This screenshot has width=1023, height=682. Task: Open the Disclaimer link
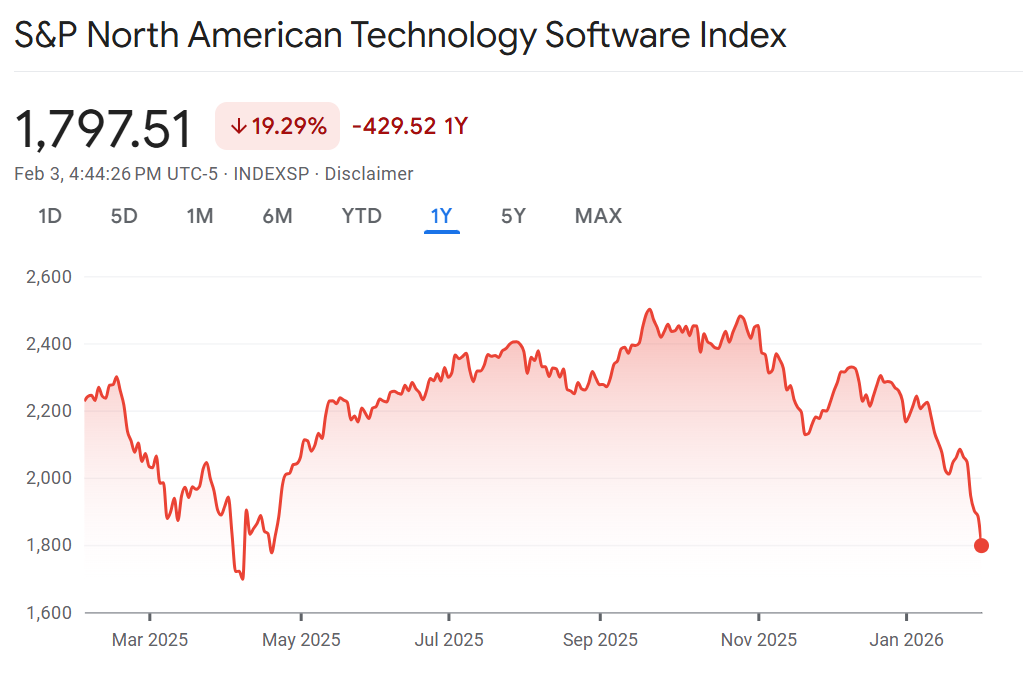pyautogui.click(x=370, y=174)
